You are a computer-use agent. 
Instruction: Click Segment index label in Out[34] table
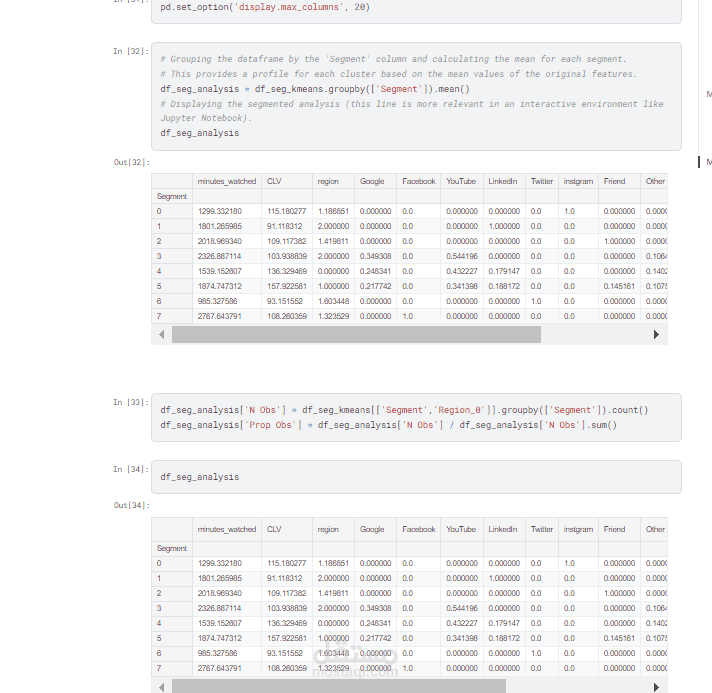point(172,548)
